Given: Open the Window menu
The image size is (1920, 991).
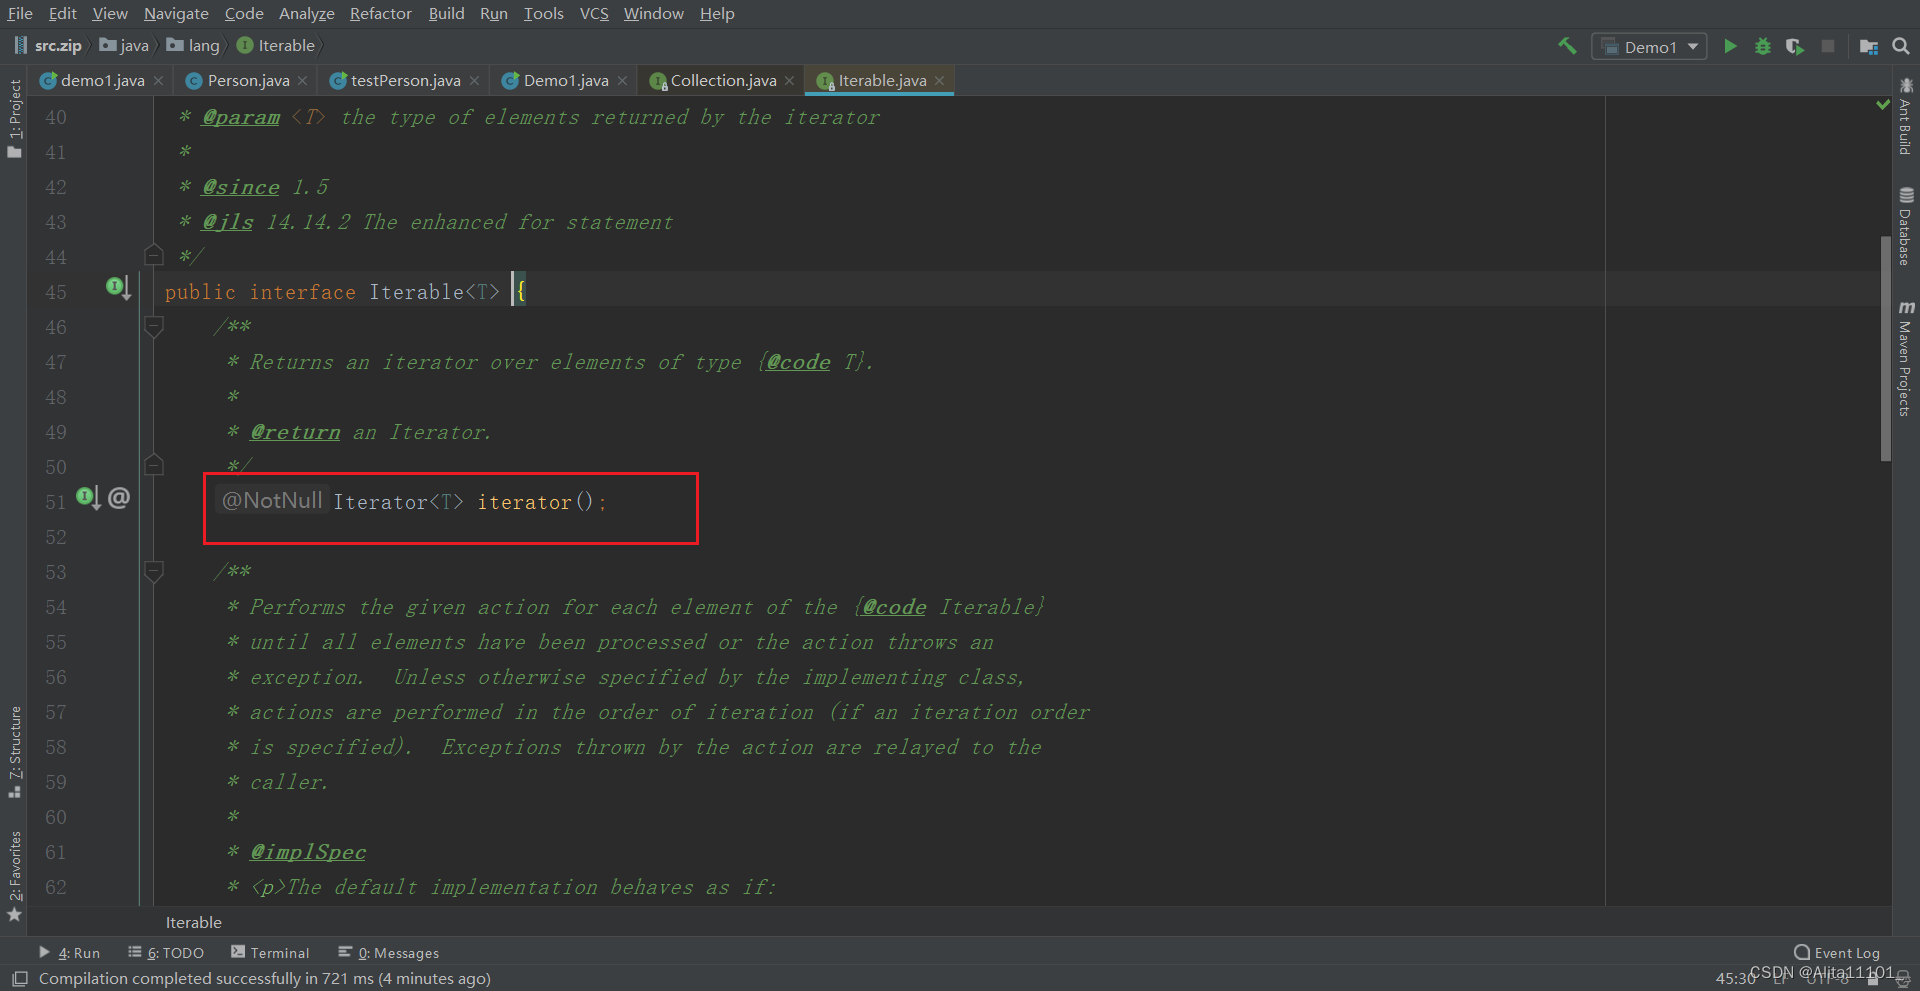Looking at the screenshot, I should pos(653,13).
